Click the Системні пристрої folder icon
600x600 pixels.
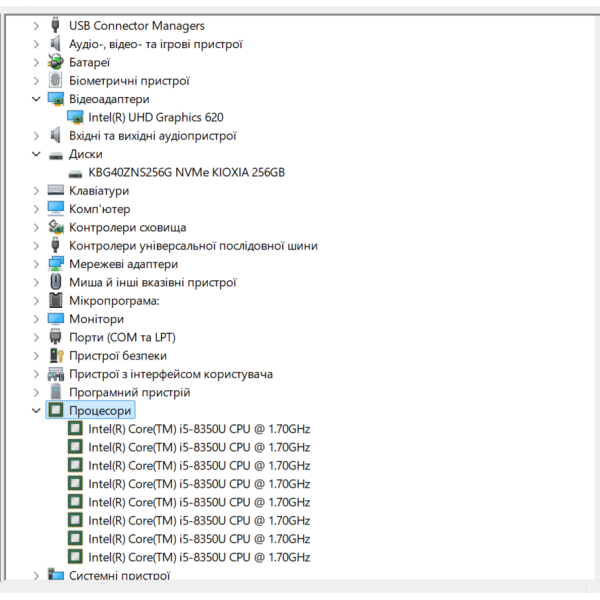55,574
